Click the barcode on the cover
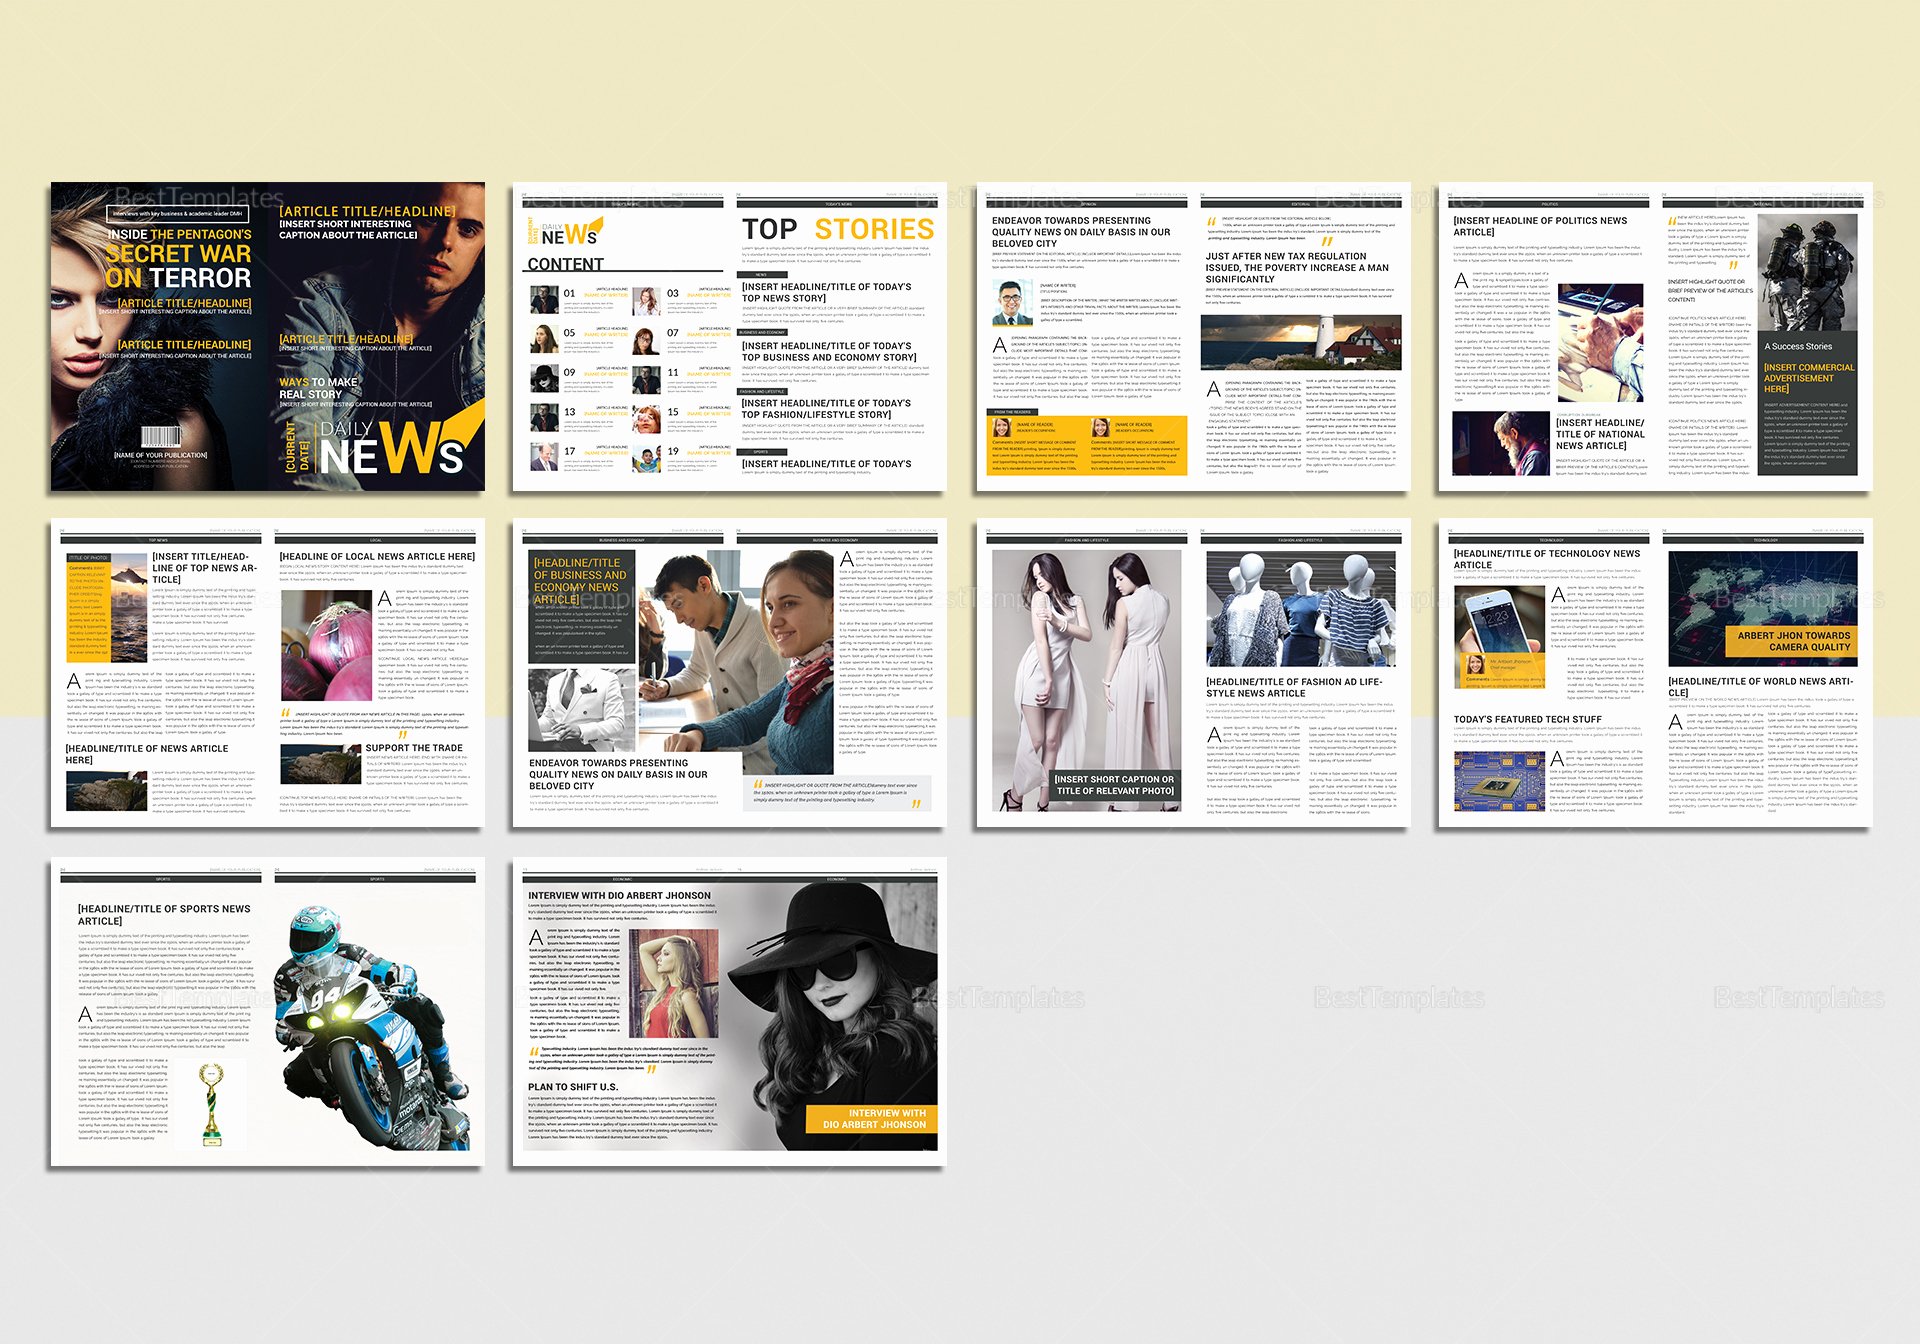 point(160,437)
